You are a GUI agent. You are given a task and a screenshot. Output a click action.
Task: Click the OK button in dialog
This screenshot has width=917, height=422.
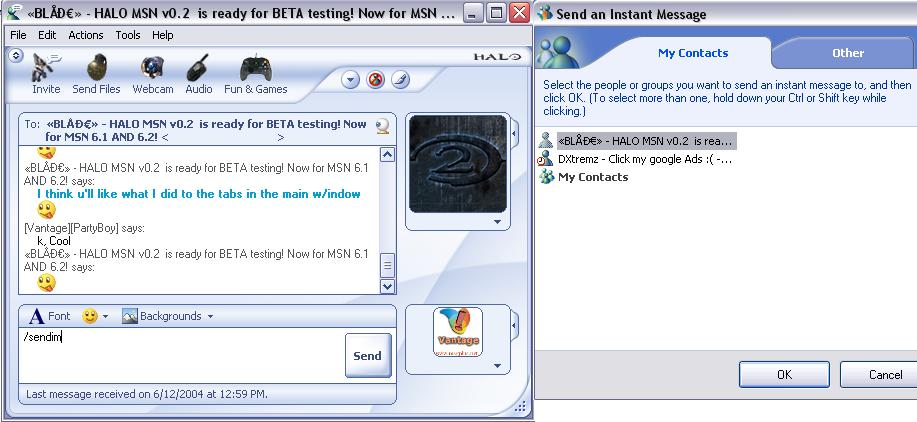tap(784, 375)
